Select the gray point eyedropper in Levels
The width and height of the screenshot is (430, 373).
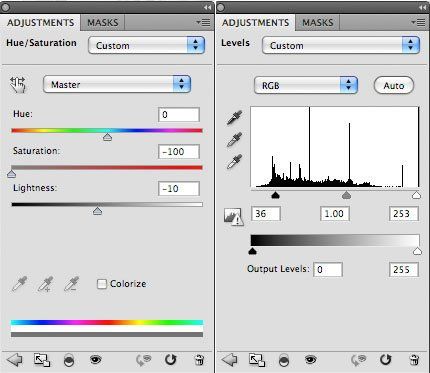tap(235, 139)
